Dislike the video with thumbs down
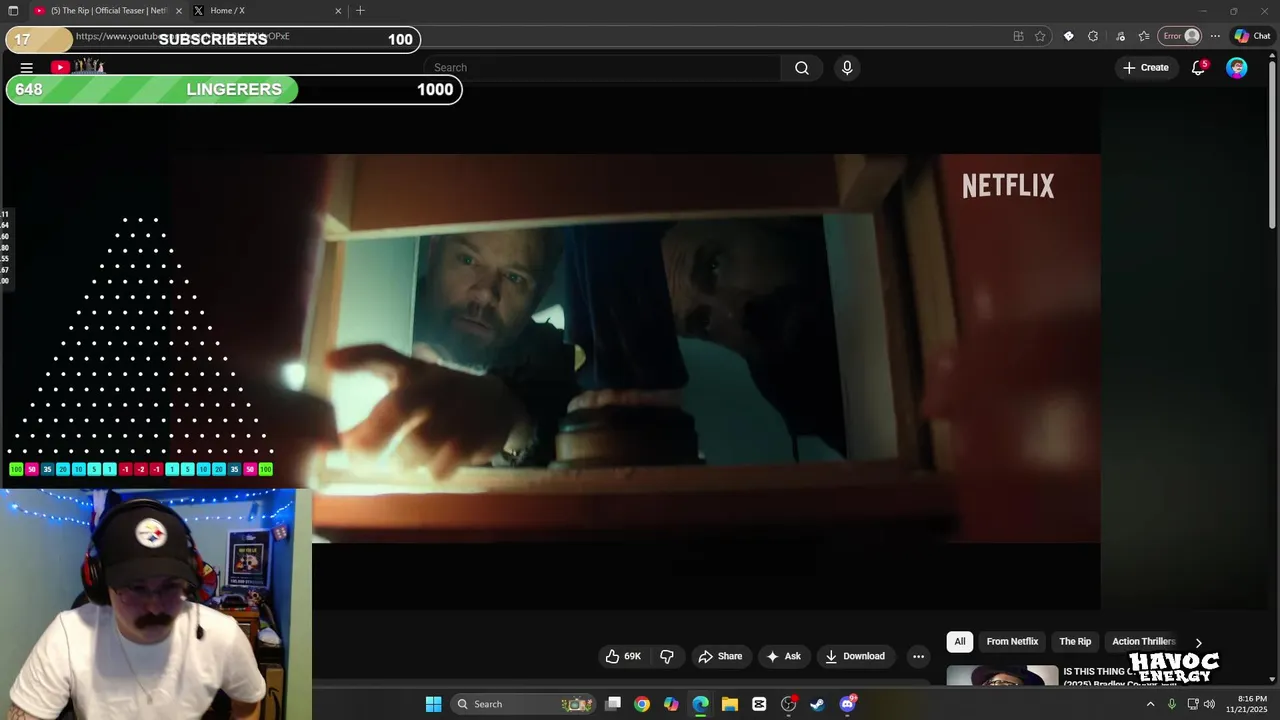 point(667,656)
